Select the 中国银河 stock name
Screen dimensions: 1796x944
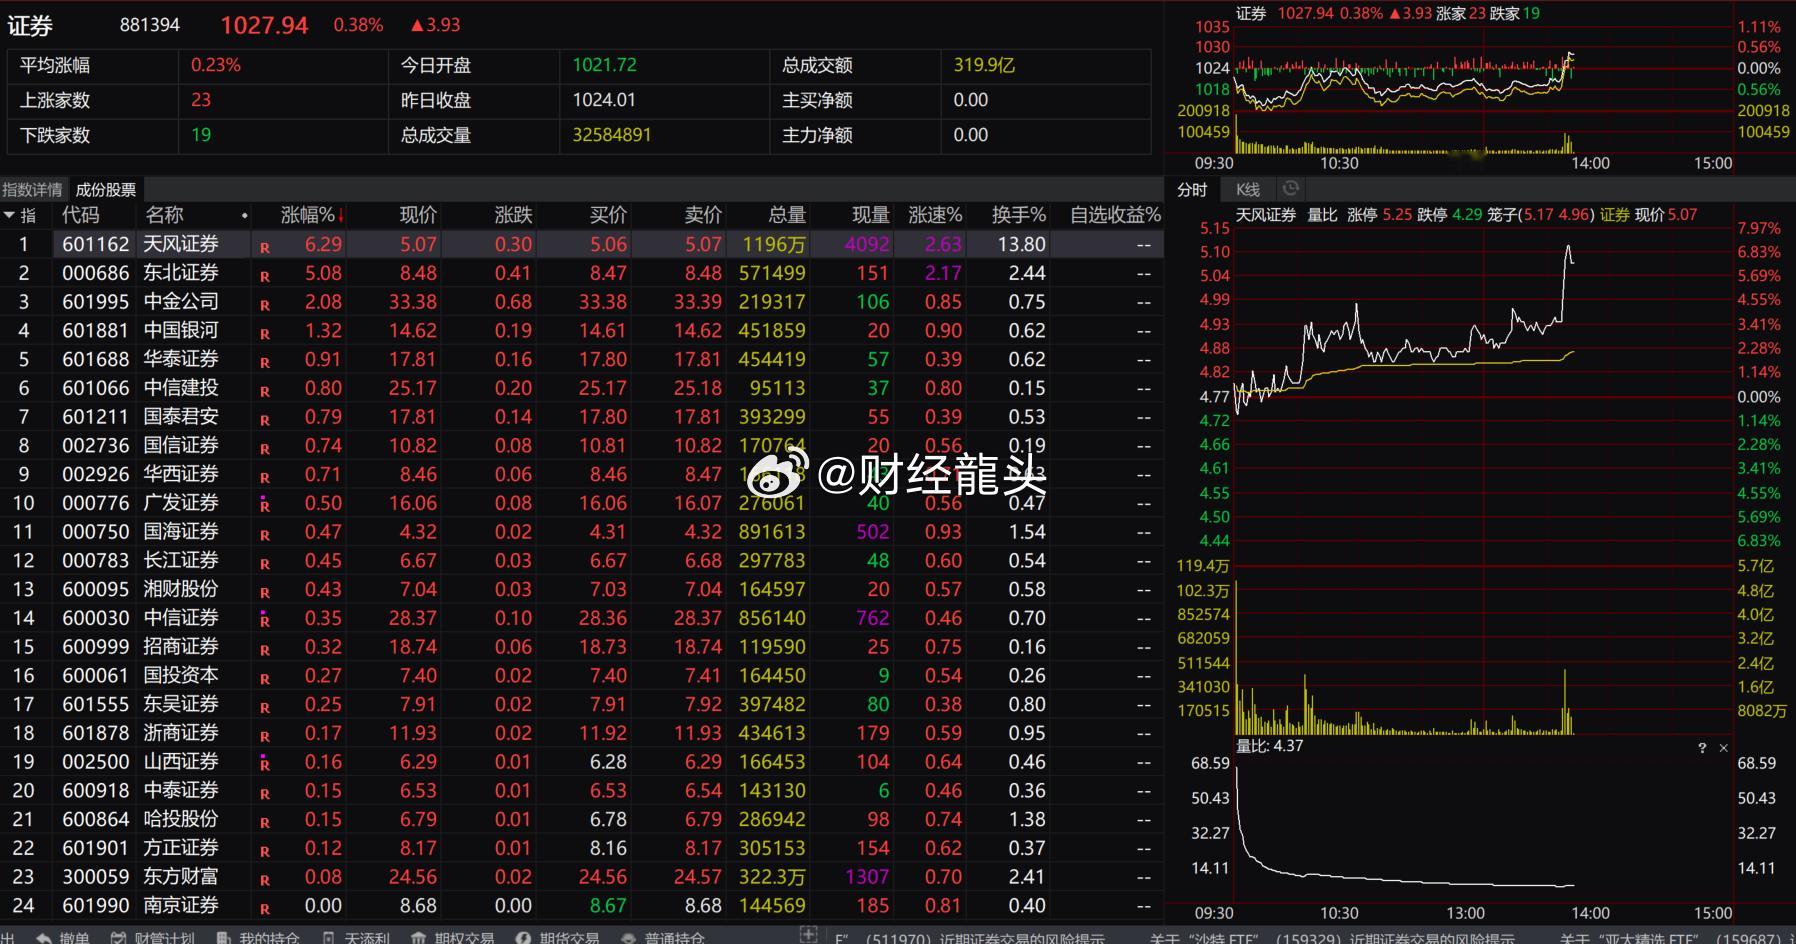181,330
